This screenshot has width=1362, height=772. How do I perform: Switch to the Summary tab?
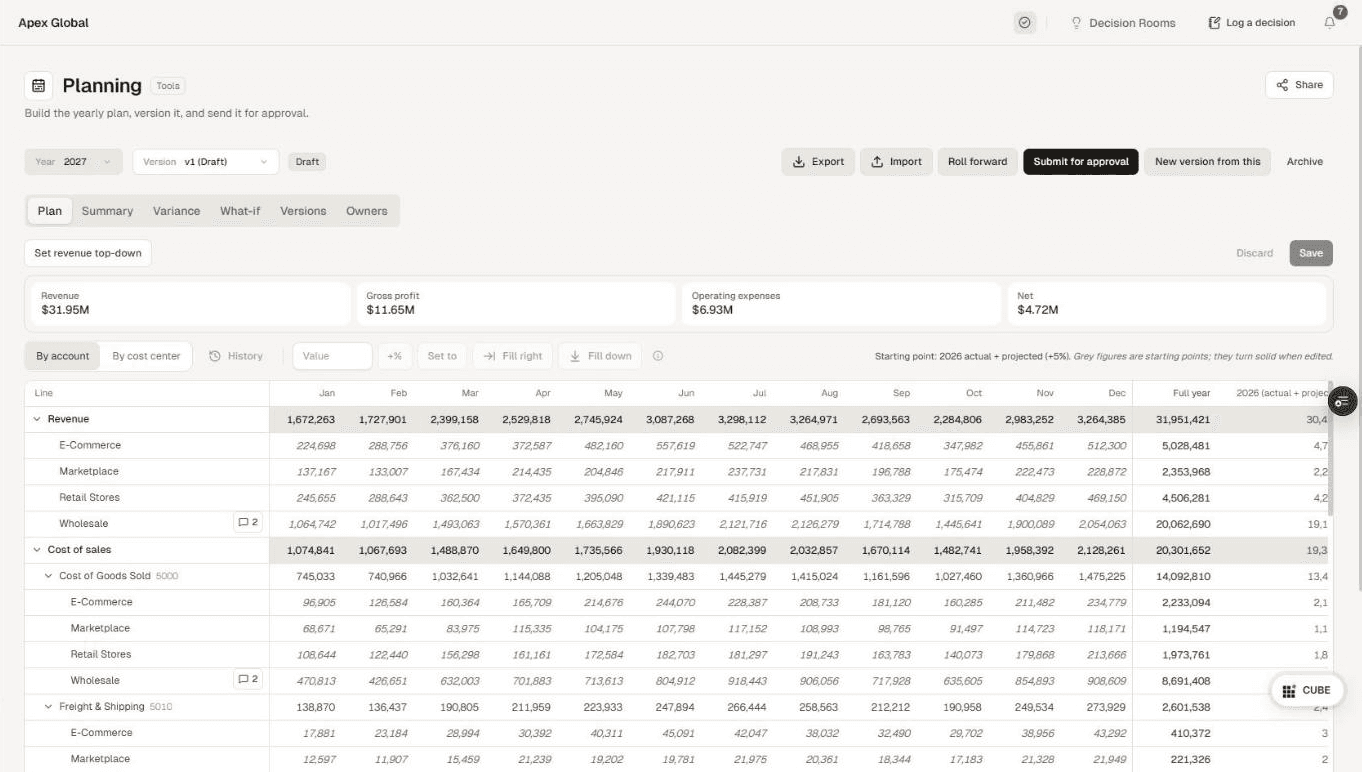[x=107, y=211]
